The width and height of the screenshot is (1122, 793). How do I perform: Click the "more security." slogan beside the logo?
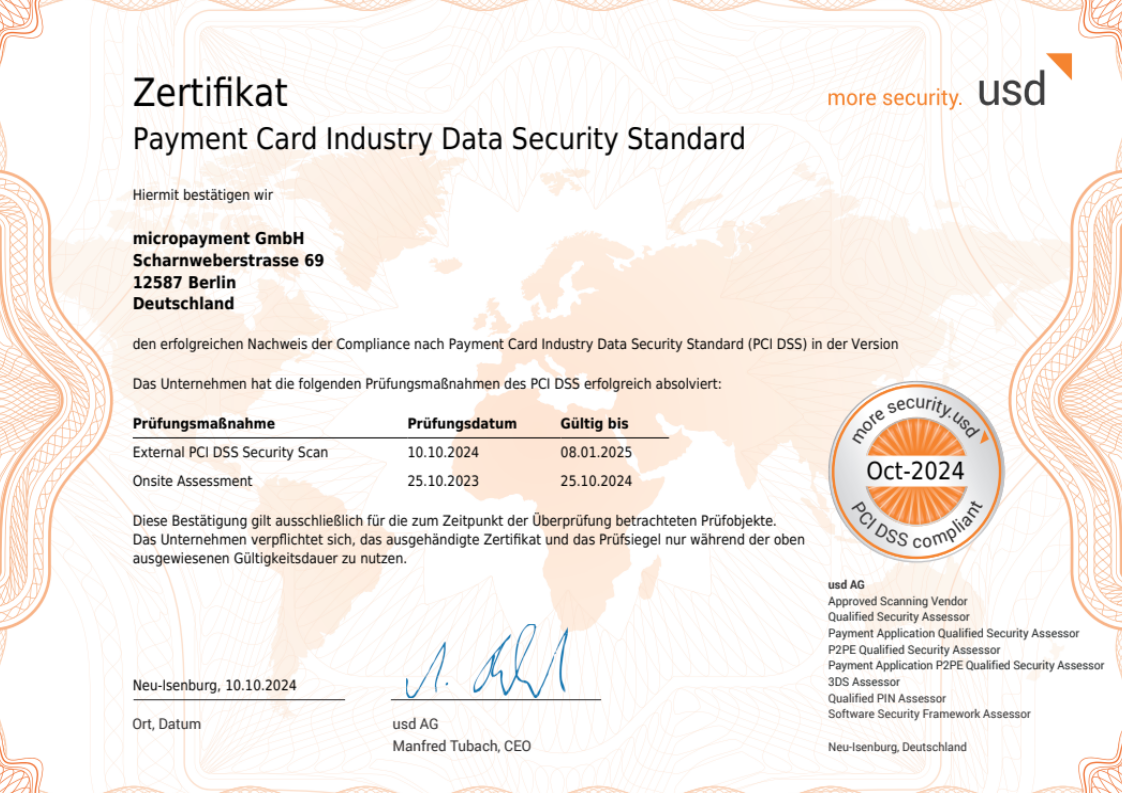894,98
